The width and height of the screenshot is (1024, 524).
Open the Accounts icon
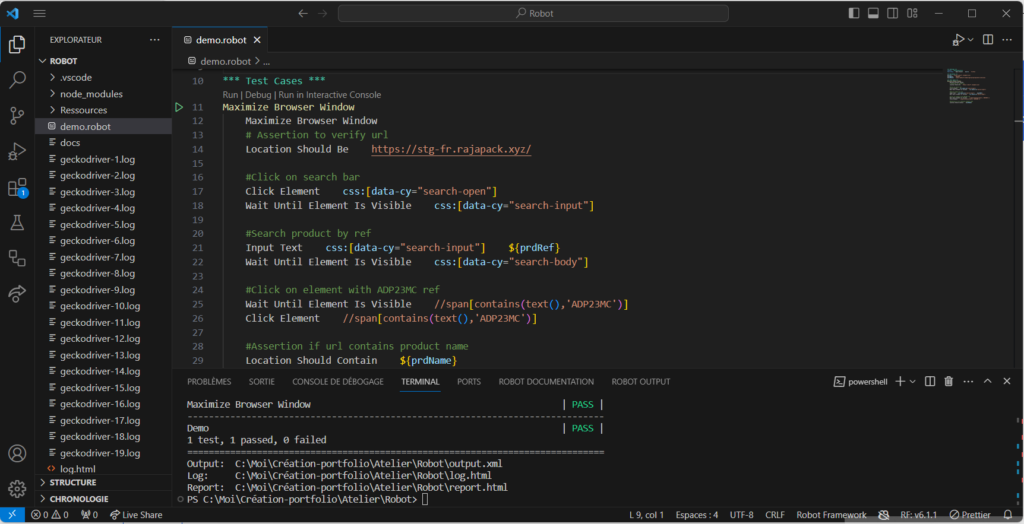coord(17,453)
